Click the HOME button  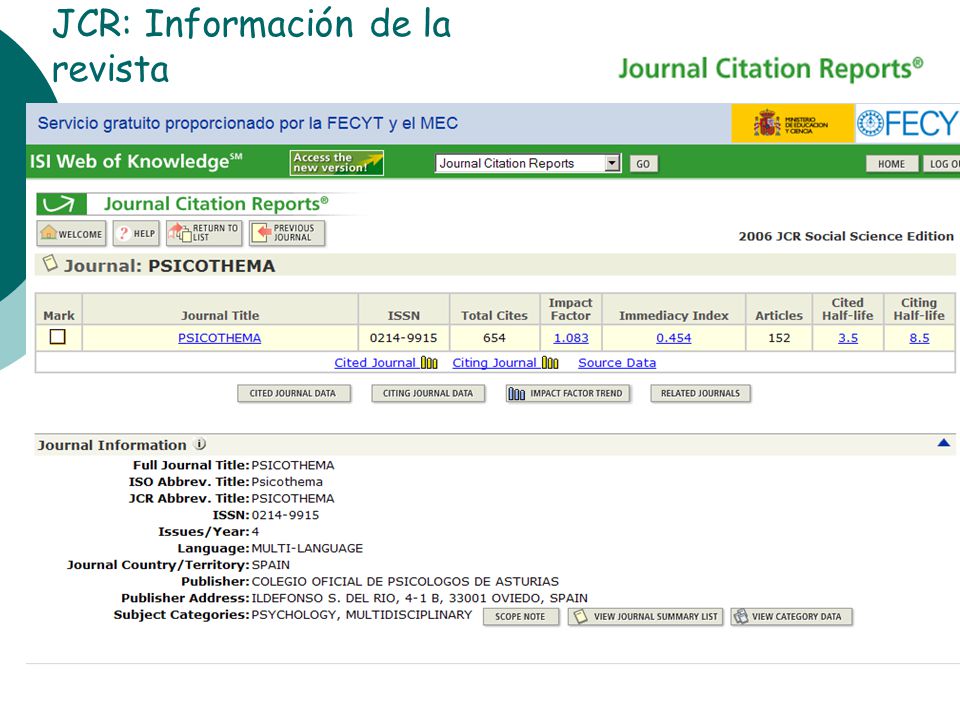[891, 164]
